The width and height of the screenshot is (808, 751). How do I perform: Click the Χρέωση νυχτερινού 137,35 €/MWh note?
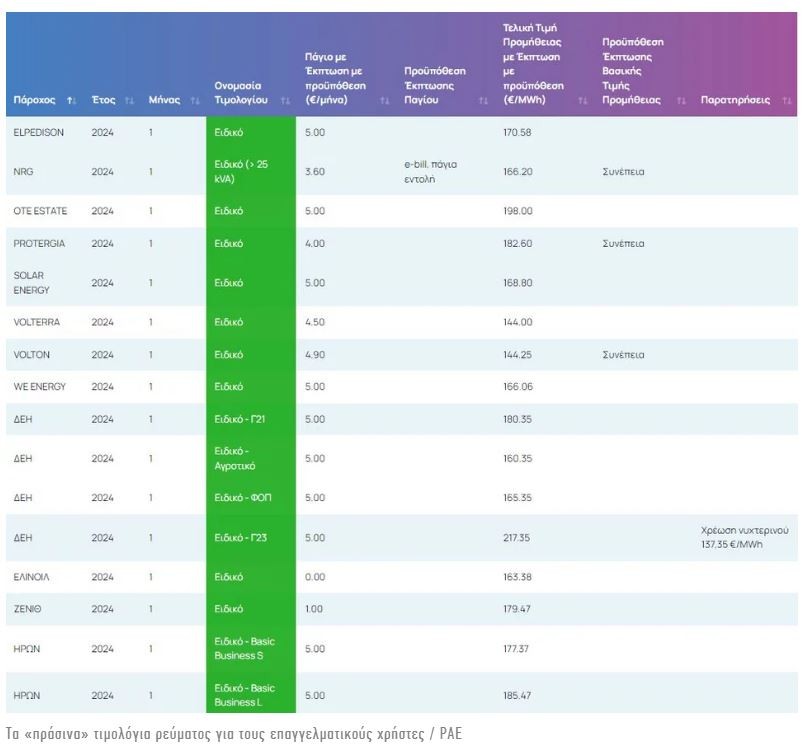pyautogui.click(x=745, y=538)
